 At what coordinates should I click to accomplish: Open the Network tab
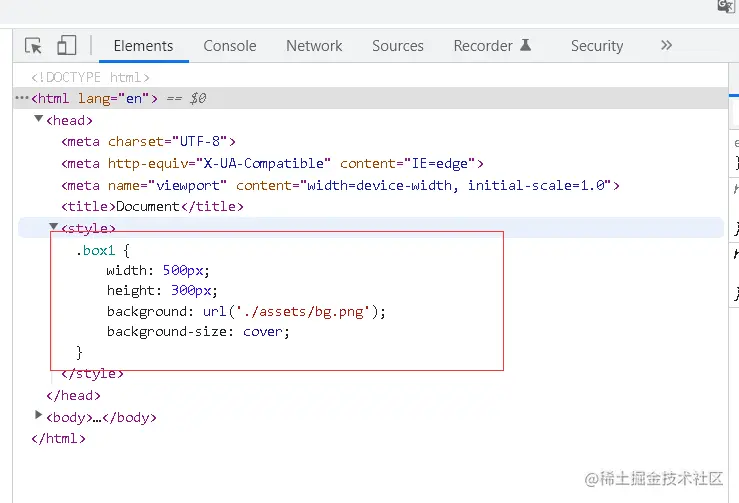[x=314, y=46]
